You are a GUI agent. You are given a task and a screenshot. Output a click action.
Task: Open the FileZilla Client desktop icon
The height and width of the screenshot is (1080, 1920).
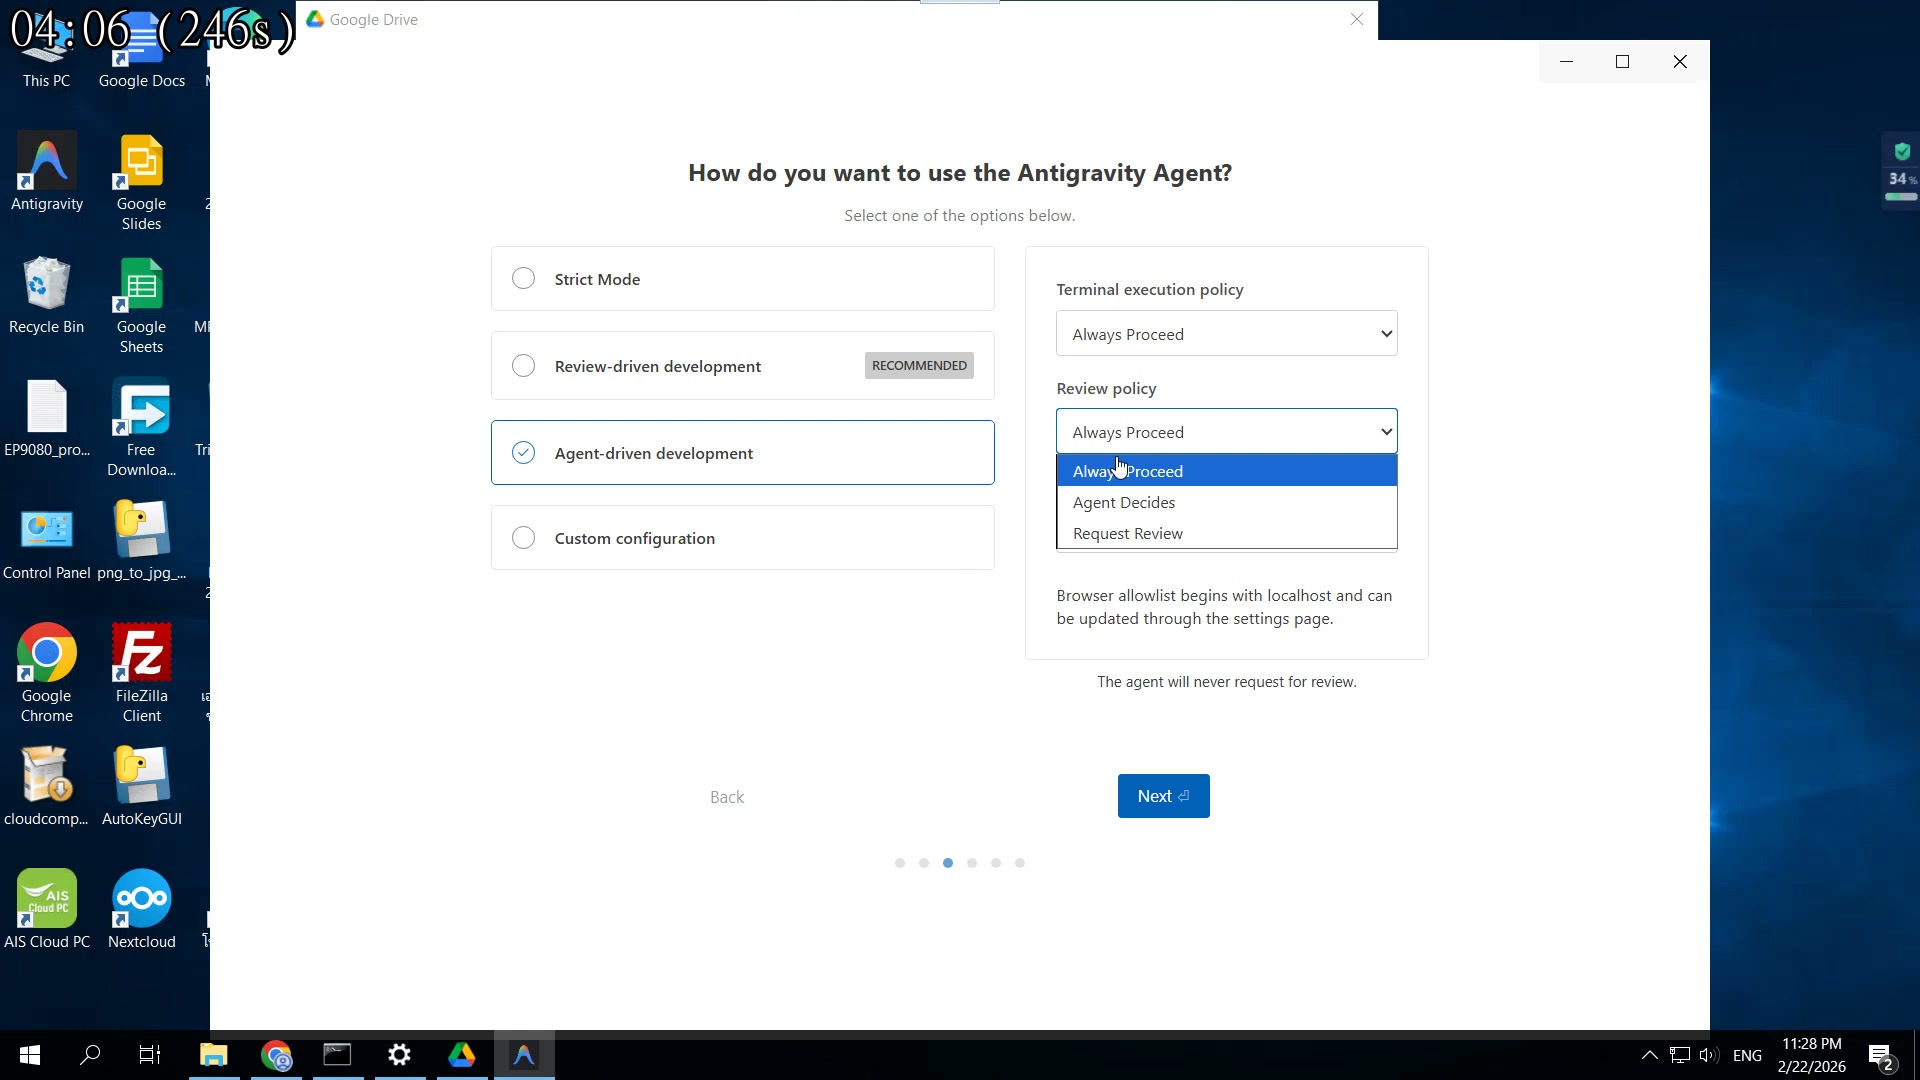(141, 672)
